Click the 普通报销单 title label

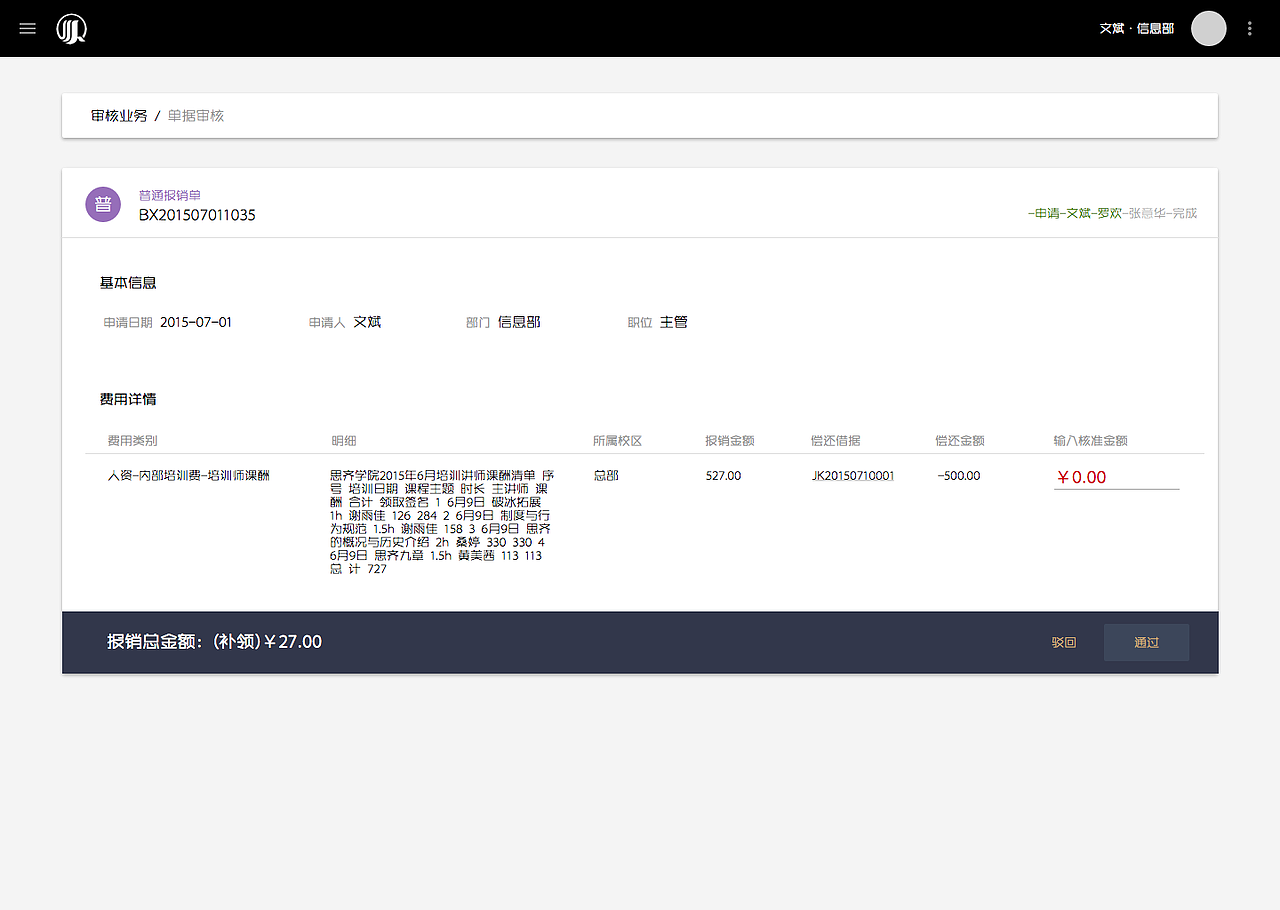point(170,195)
